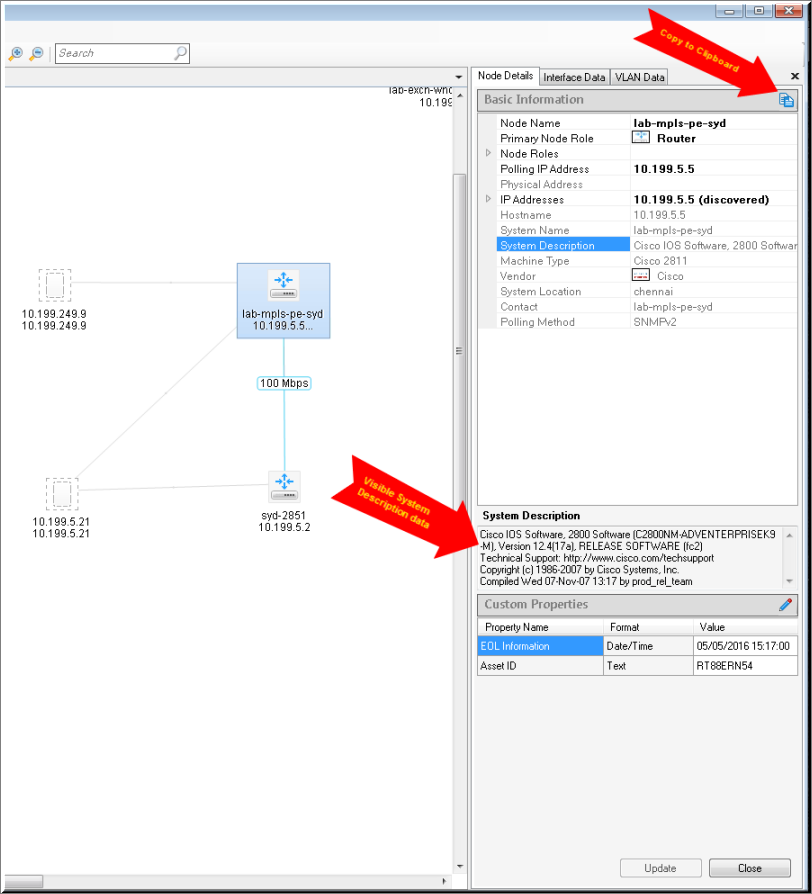The image size is (812, 894).
Task: Maximize the application window
Action: pos(759,10)
